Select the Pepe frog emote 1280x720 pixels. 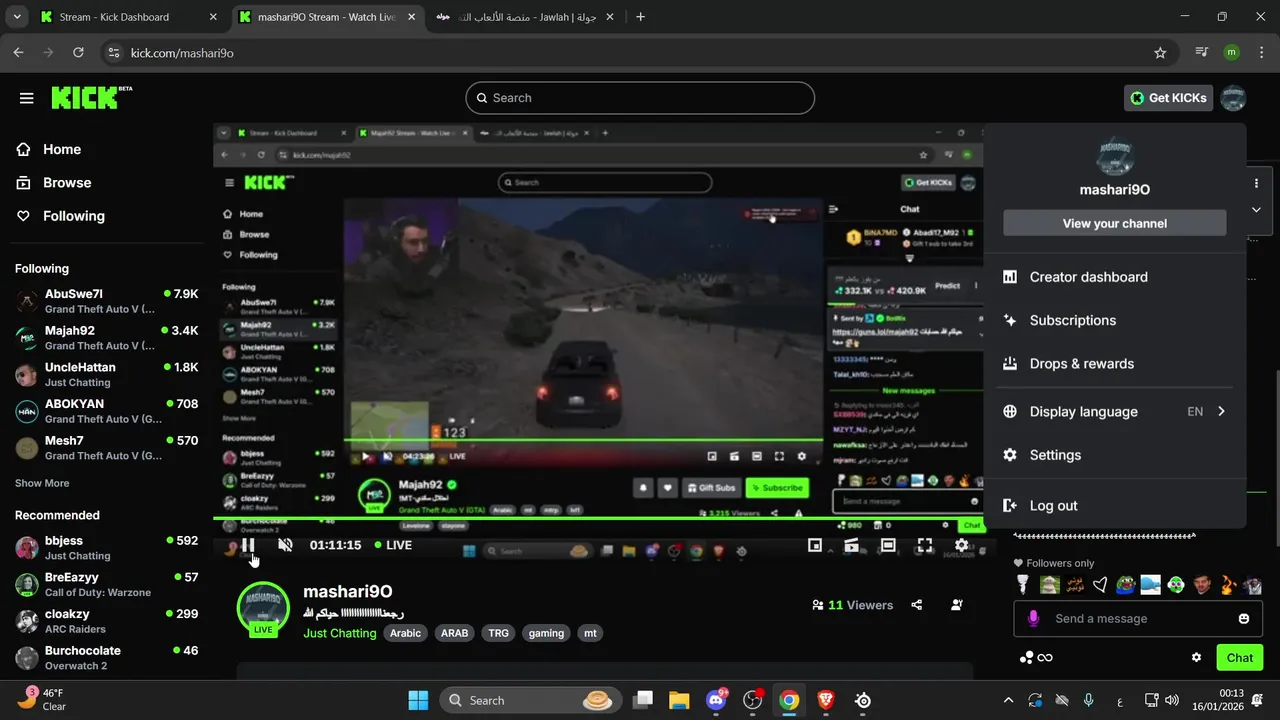coord(1125,585)
